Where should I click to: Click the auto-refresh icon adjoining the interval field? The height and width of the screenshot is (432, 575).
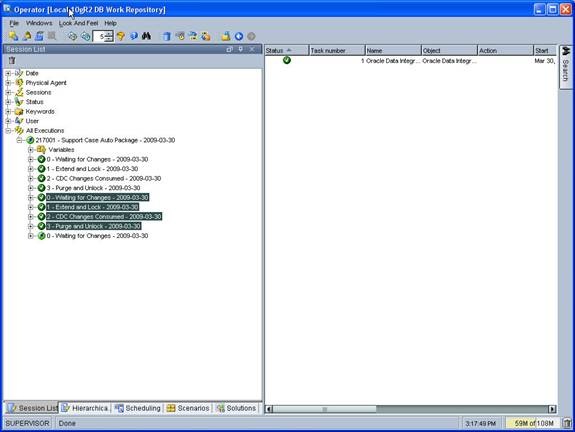point(85,36)
